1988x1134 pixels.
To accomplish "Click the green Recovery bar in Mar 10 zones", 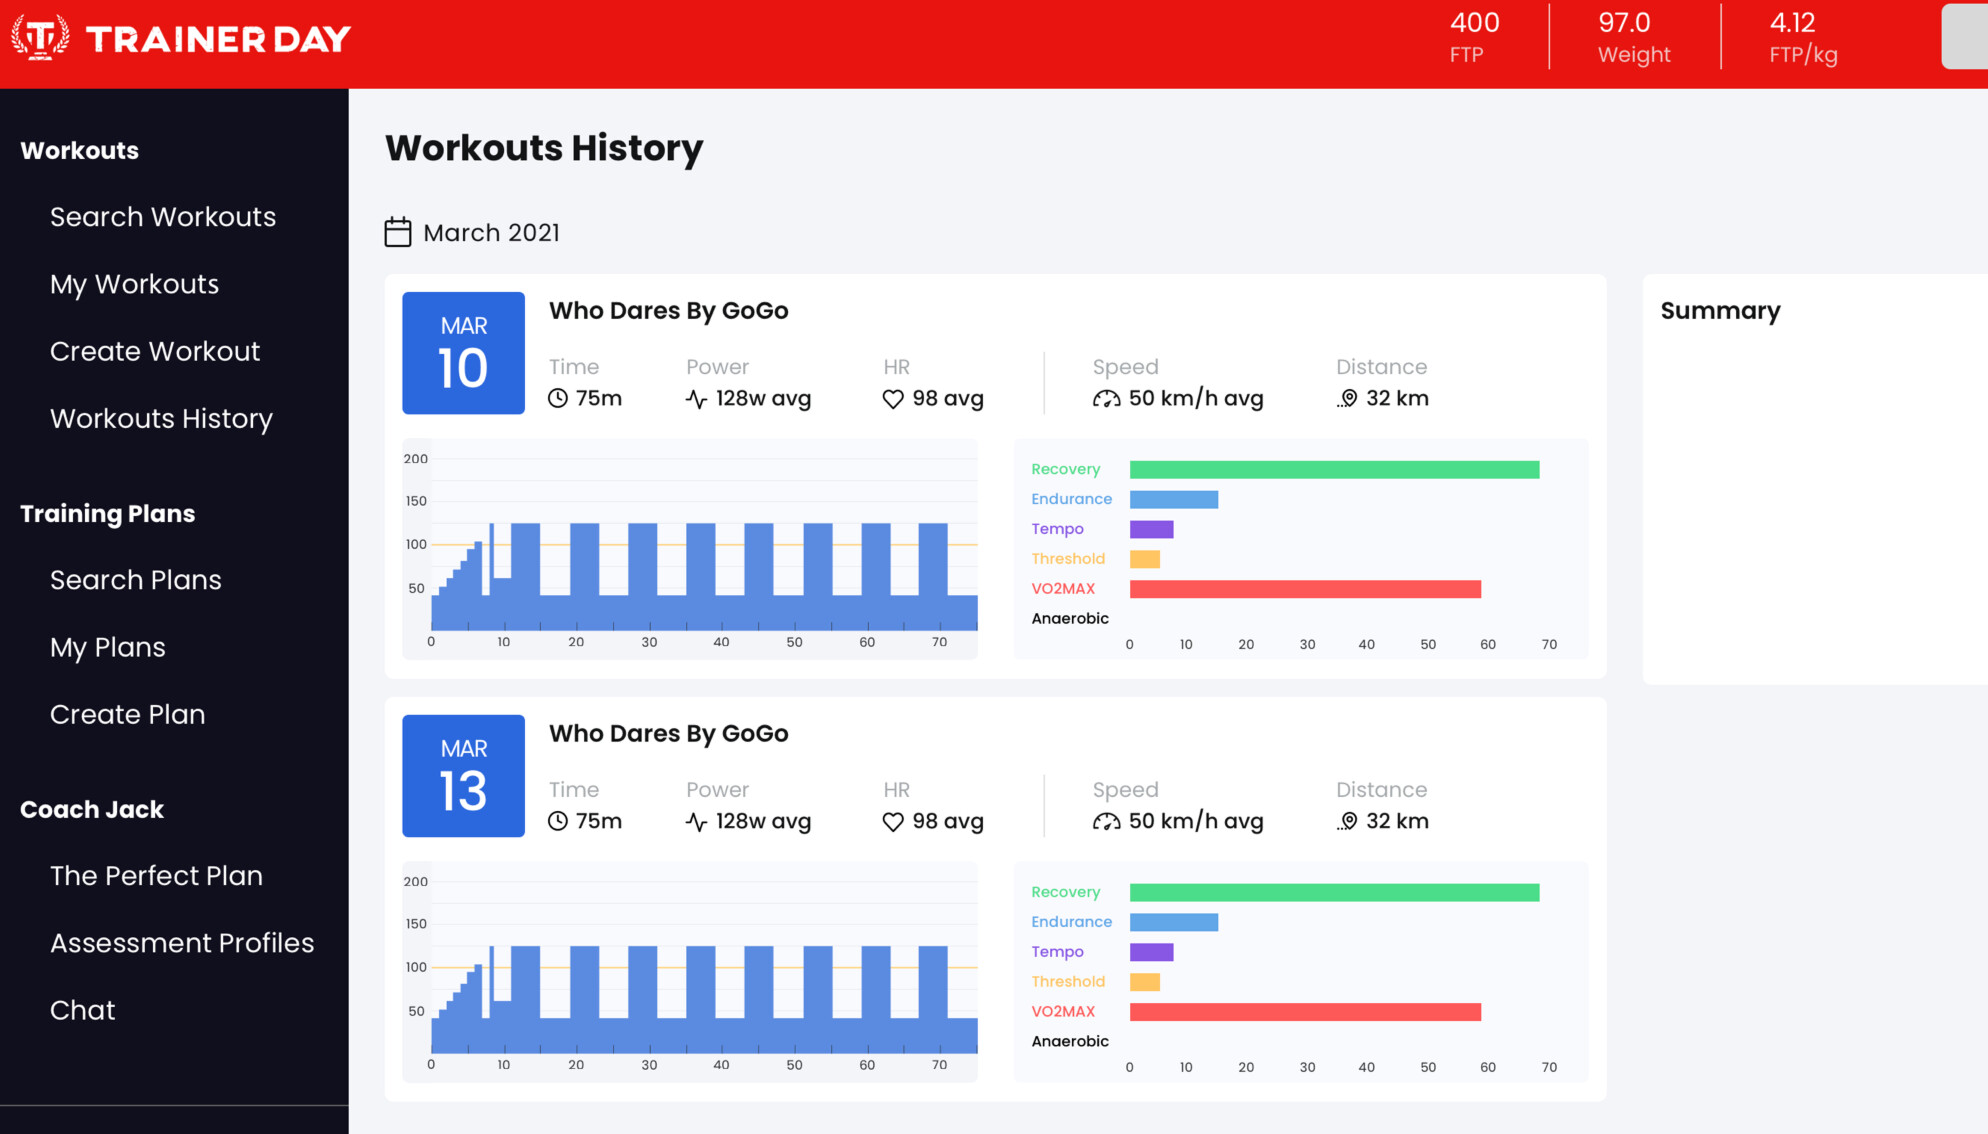I will (x=1334, y=470).
